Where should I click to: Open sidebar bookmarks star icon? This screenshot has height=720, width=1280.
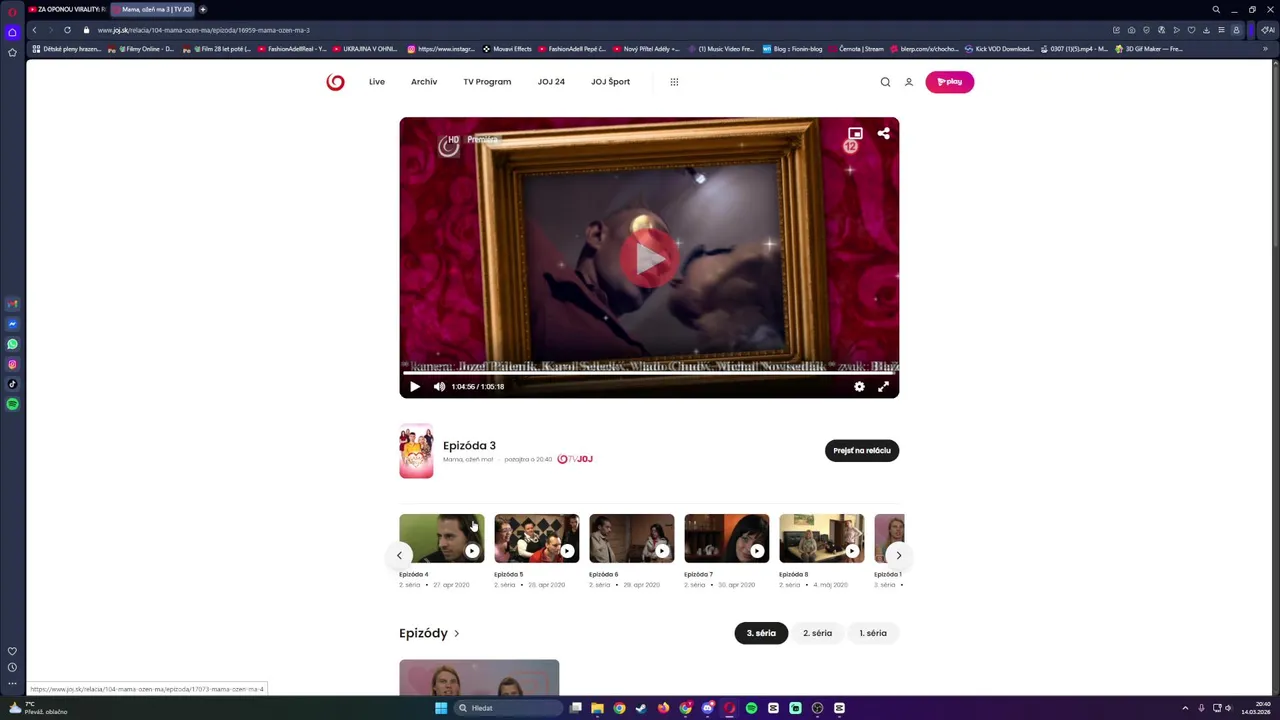(12, 52)
